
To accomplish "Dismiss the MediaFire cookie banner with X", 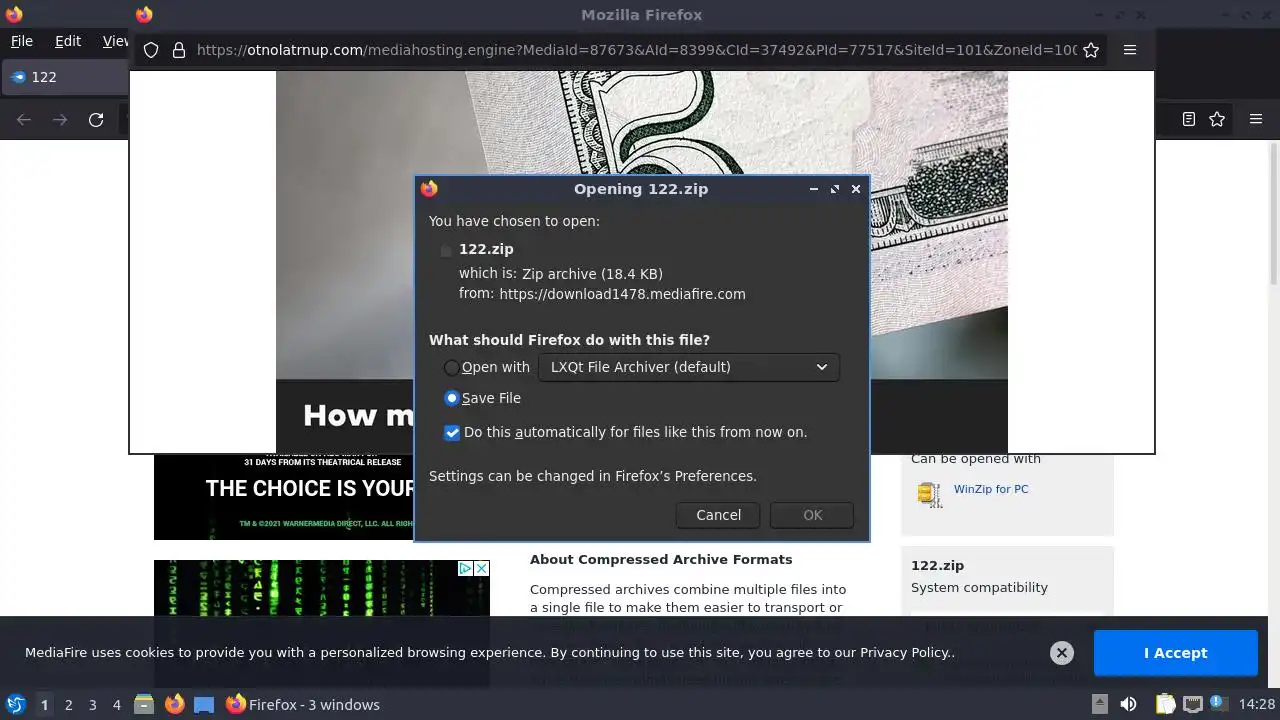I will (x=1062, y=653).
